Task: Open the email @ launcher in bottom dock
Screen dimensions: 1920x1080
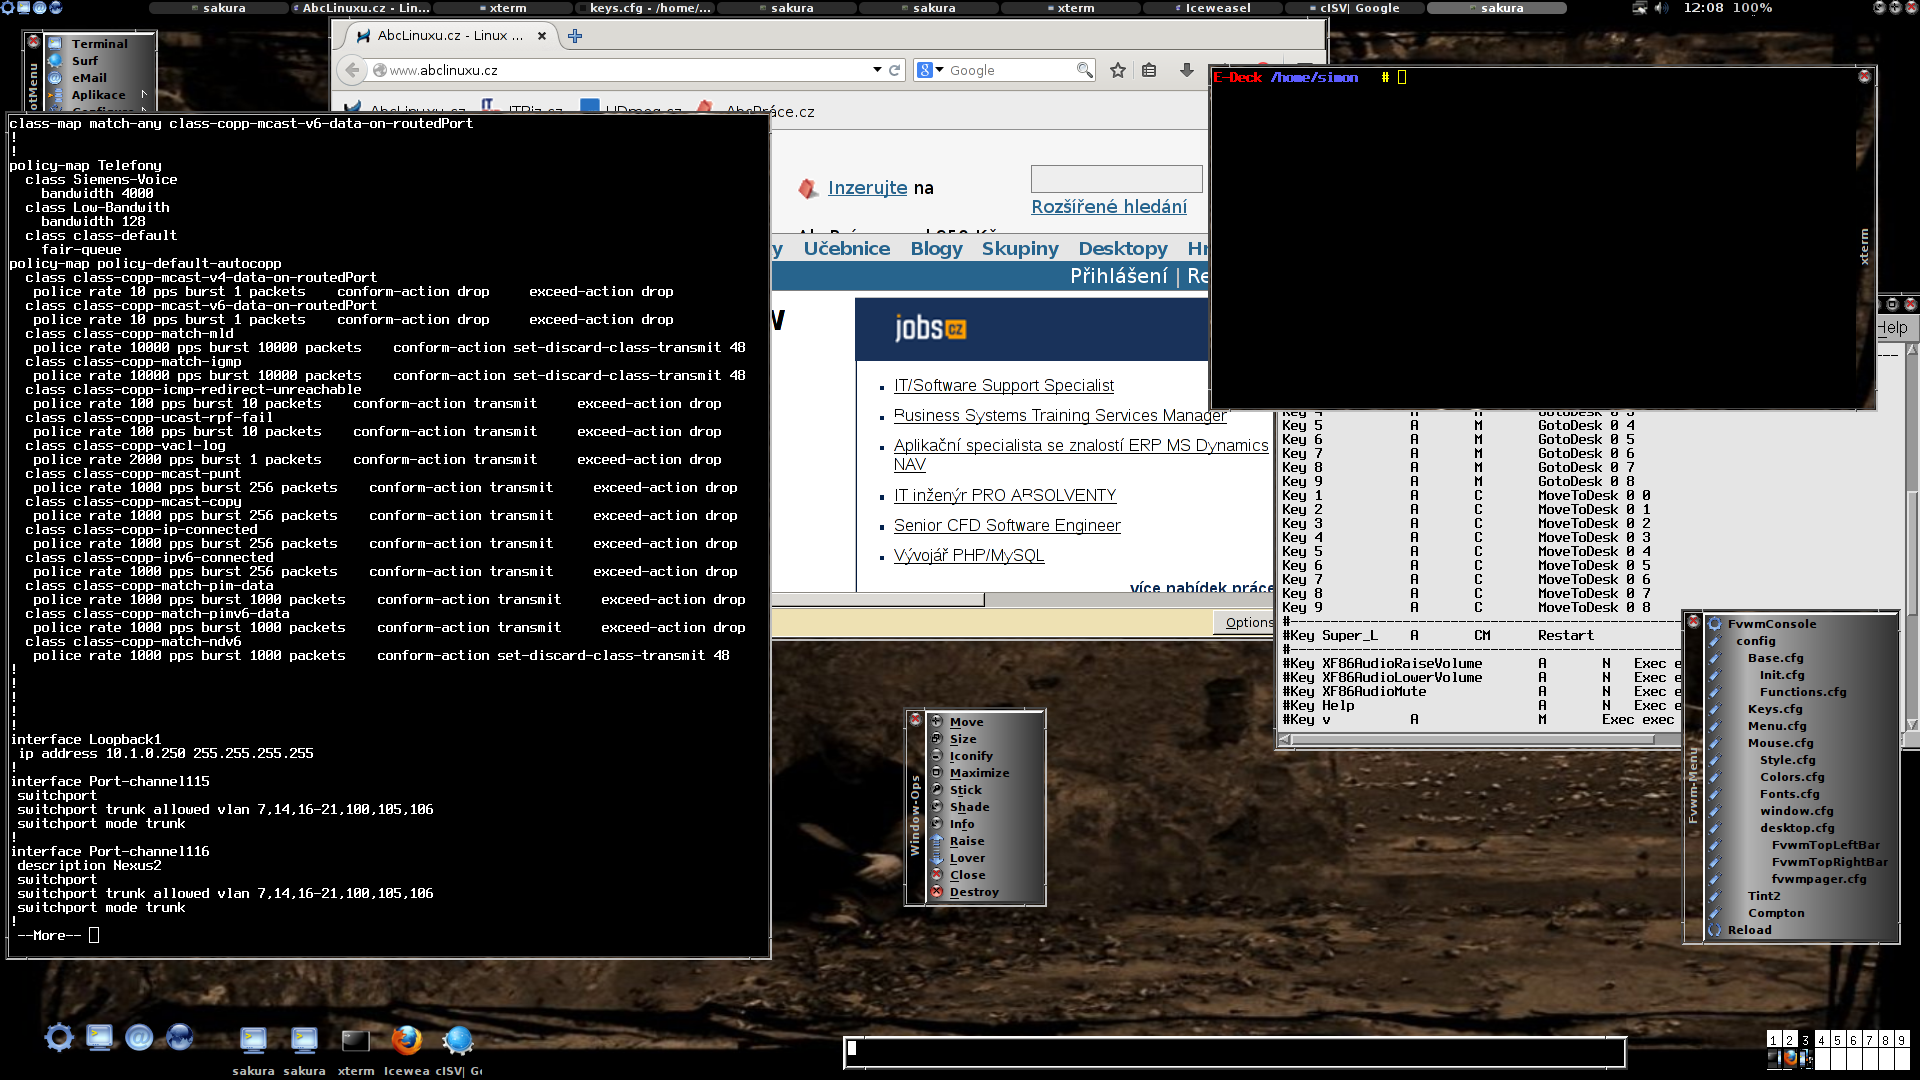Action: point(139,1038)
